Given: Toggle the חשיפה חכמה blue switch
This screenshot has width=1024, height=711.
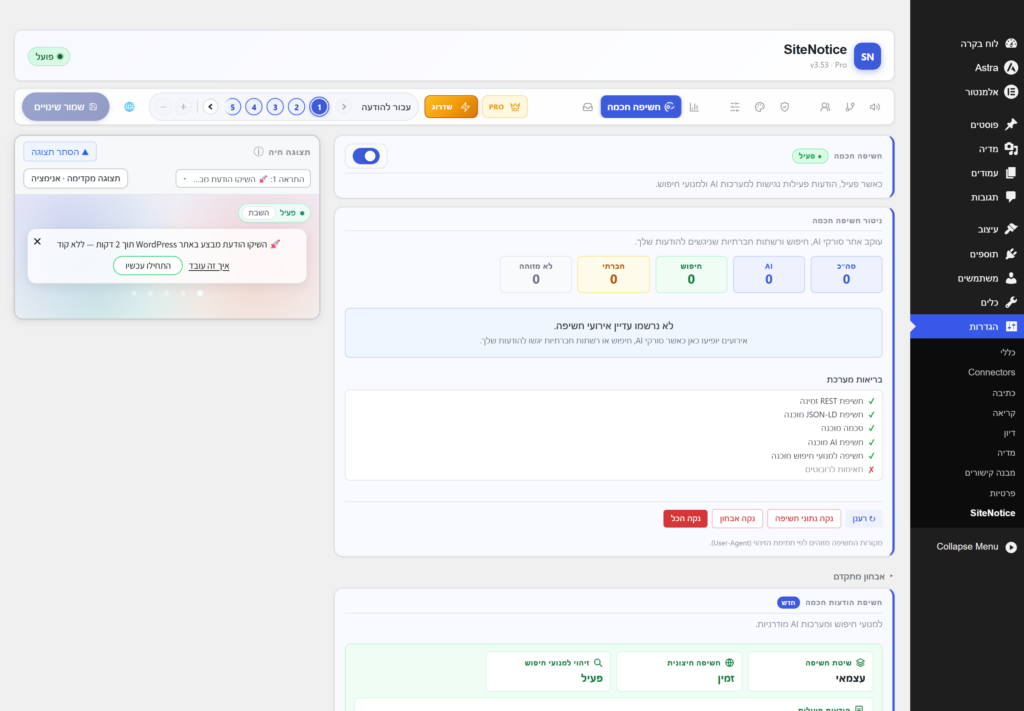Looking at the screenshot, I should pos(366,156).
